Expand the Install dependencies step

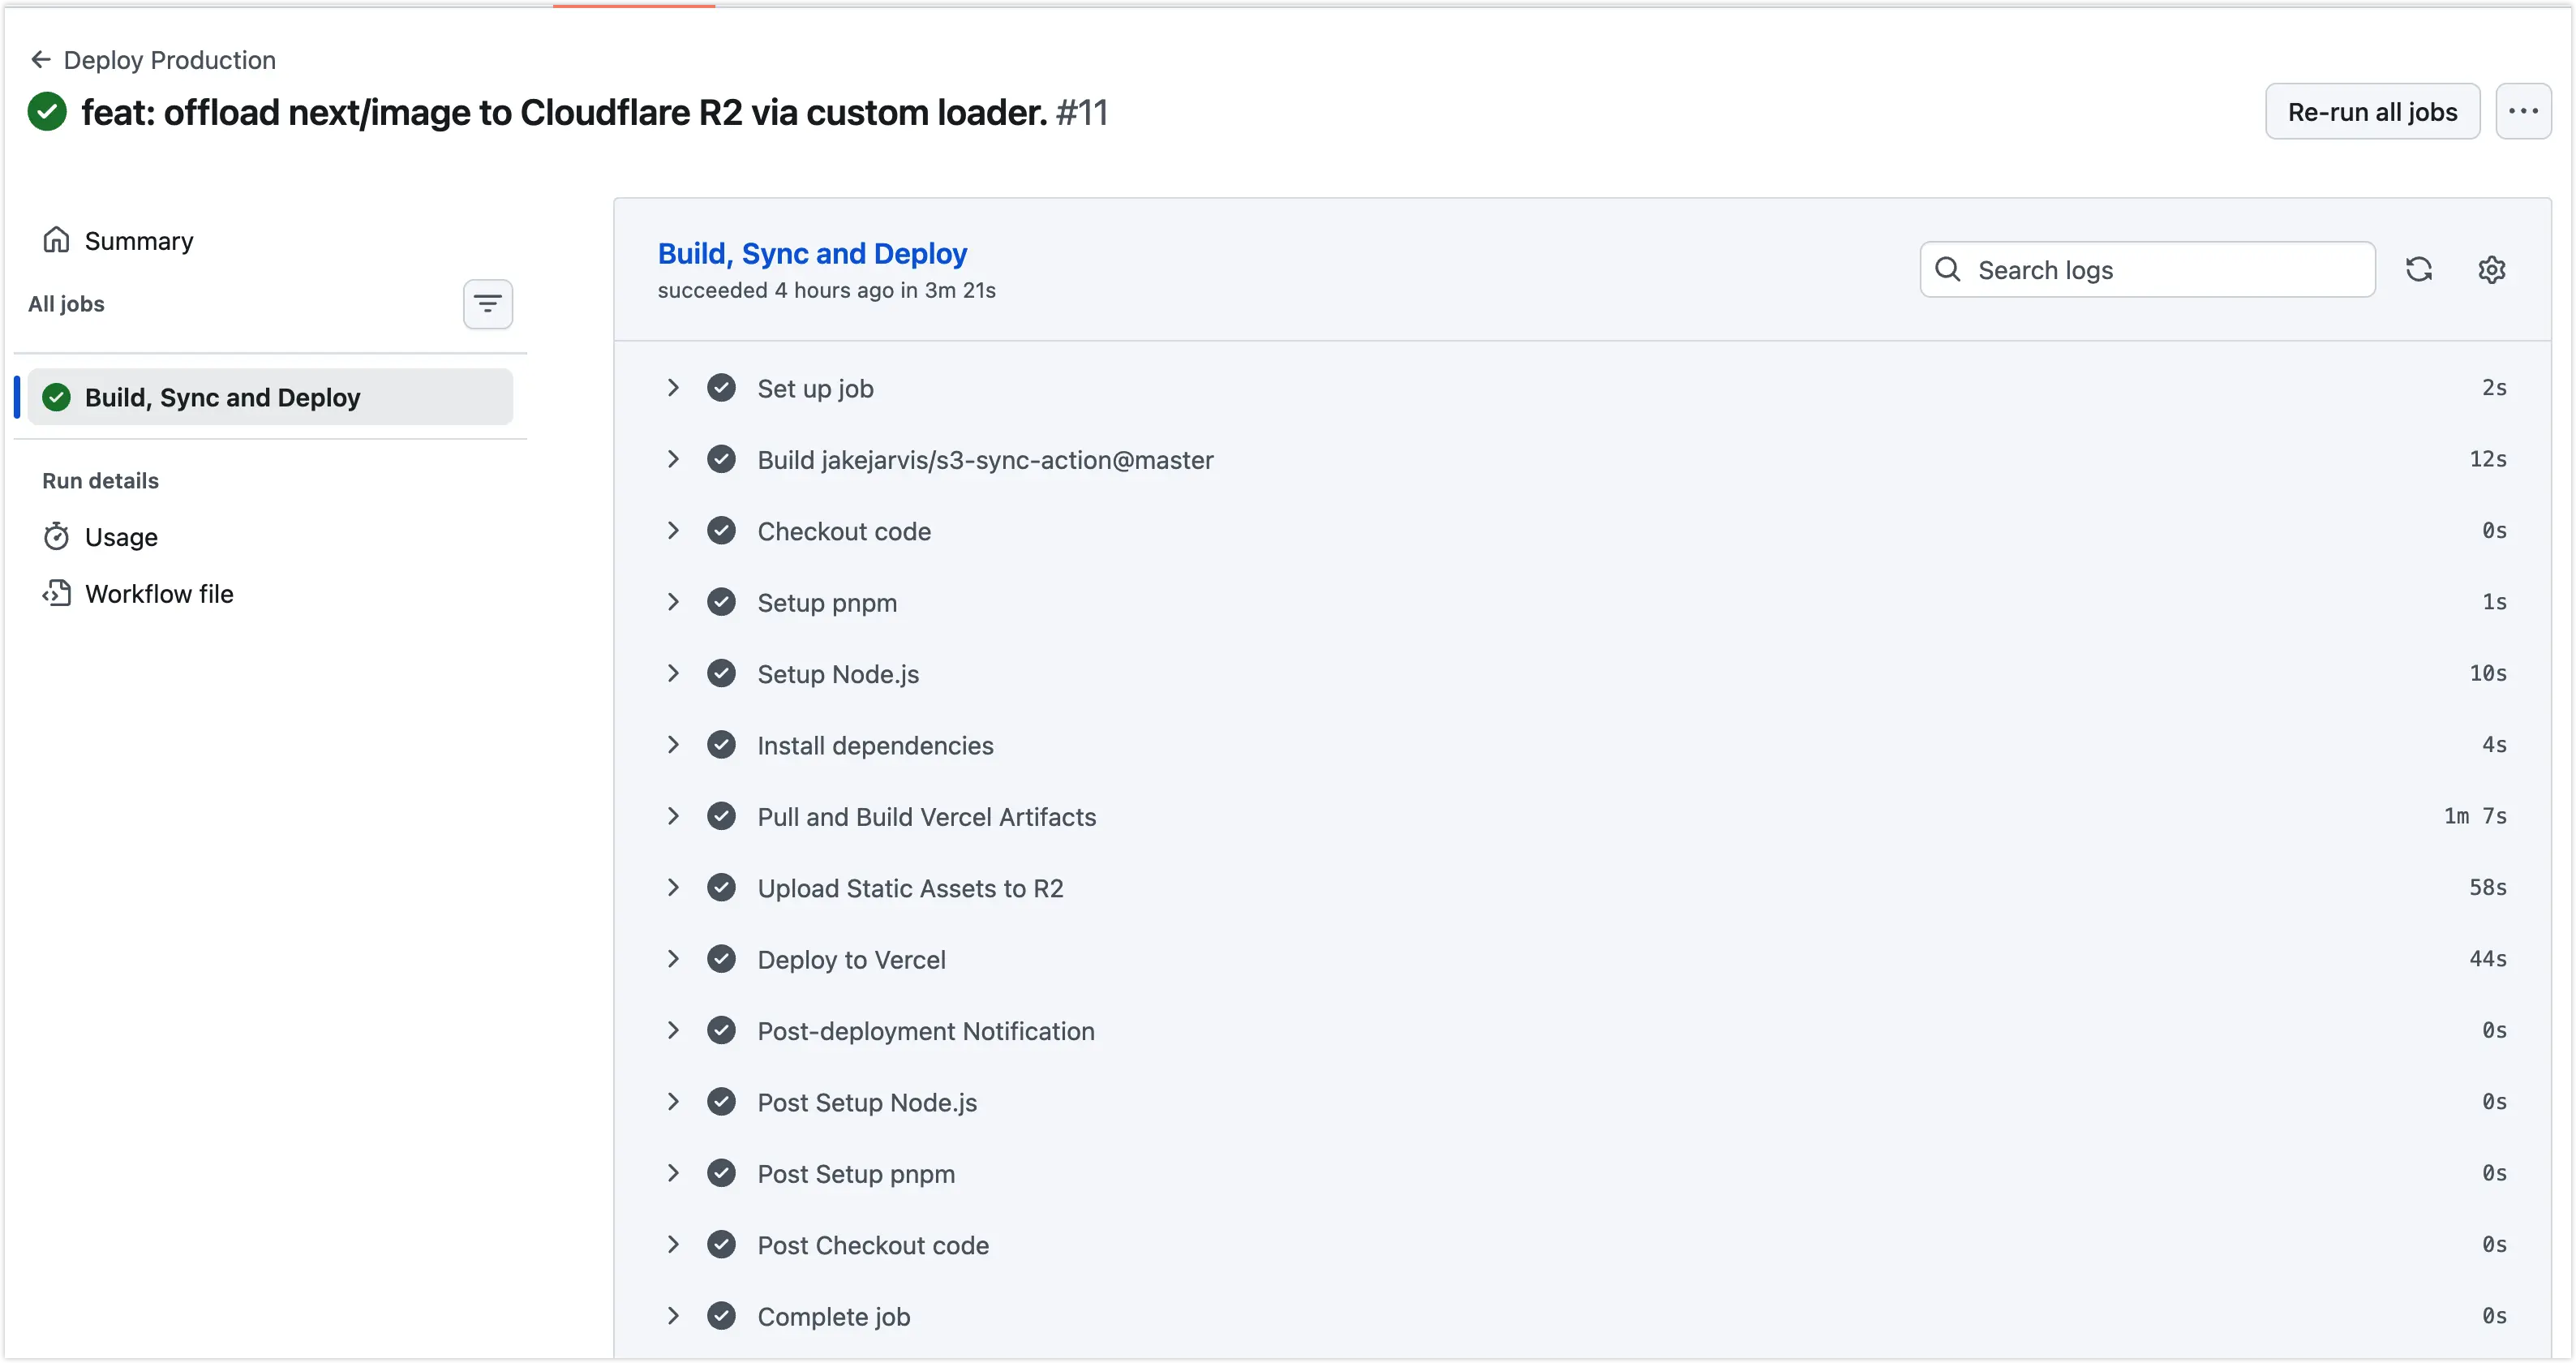[x=673, y=745]
